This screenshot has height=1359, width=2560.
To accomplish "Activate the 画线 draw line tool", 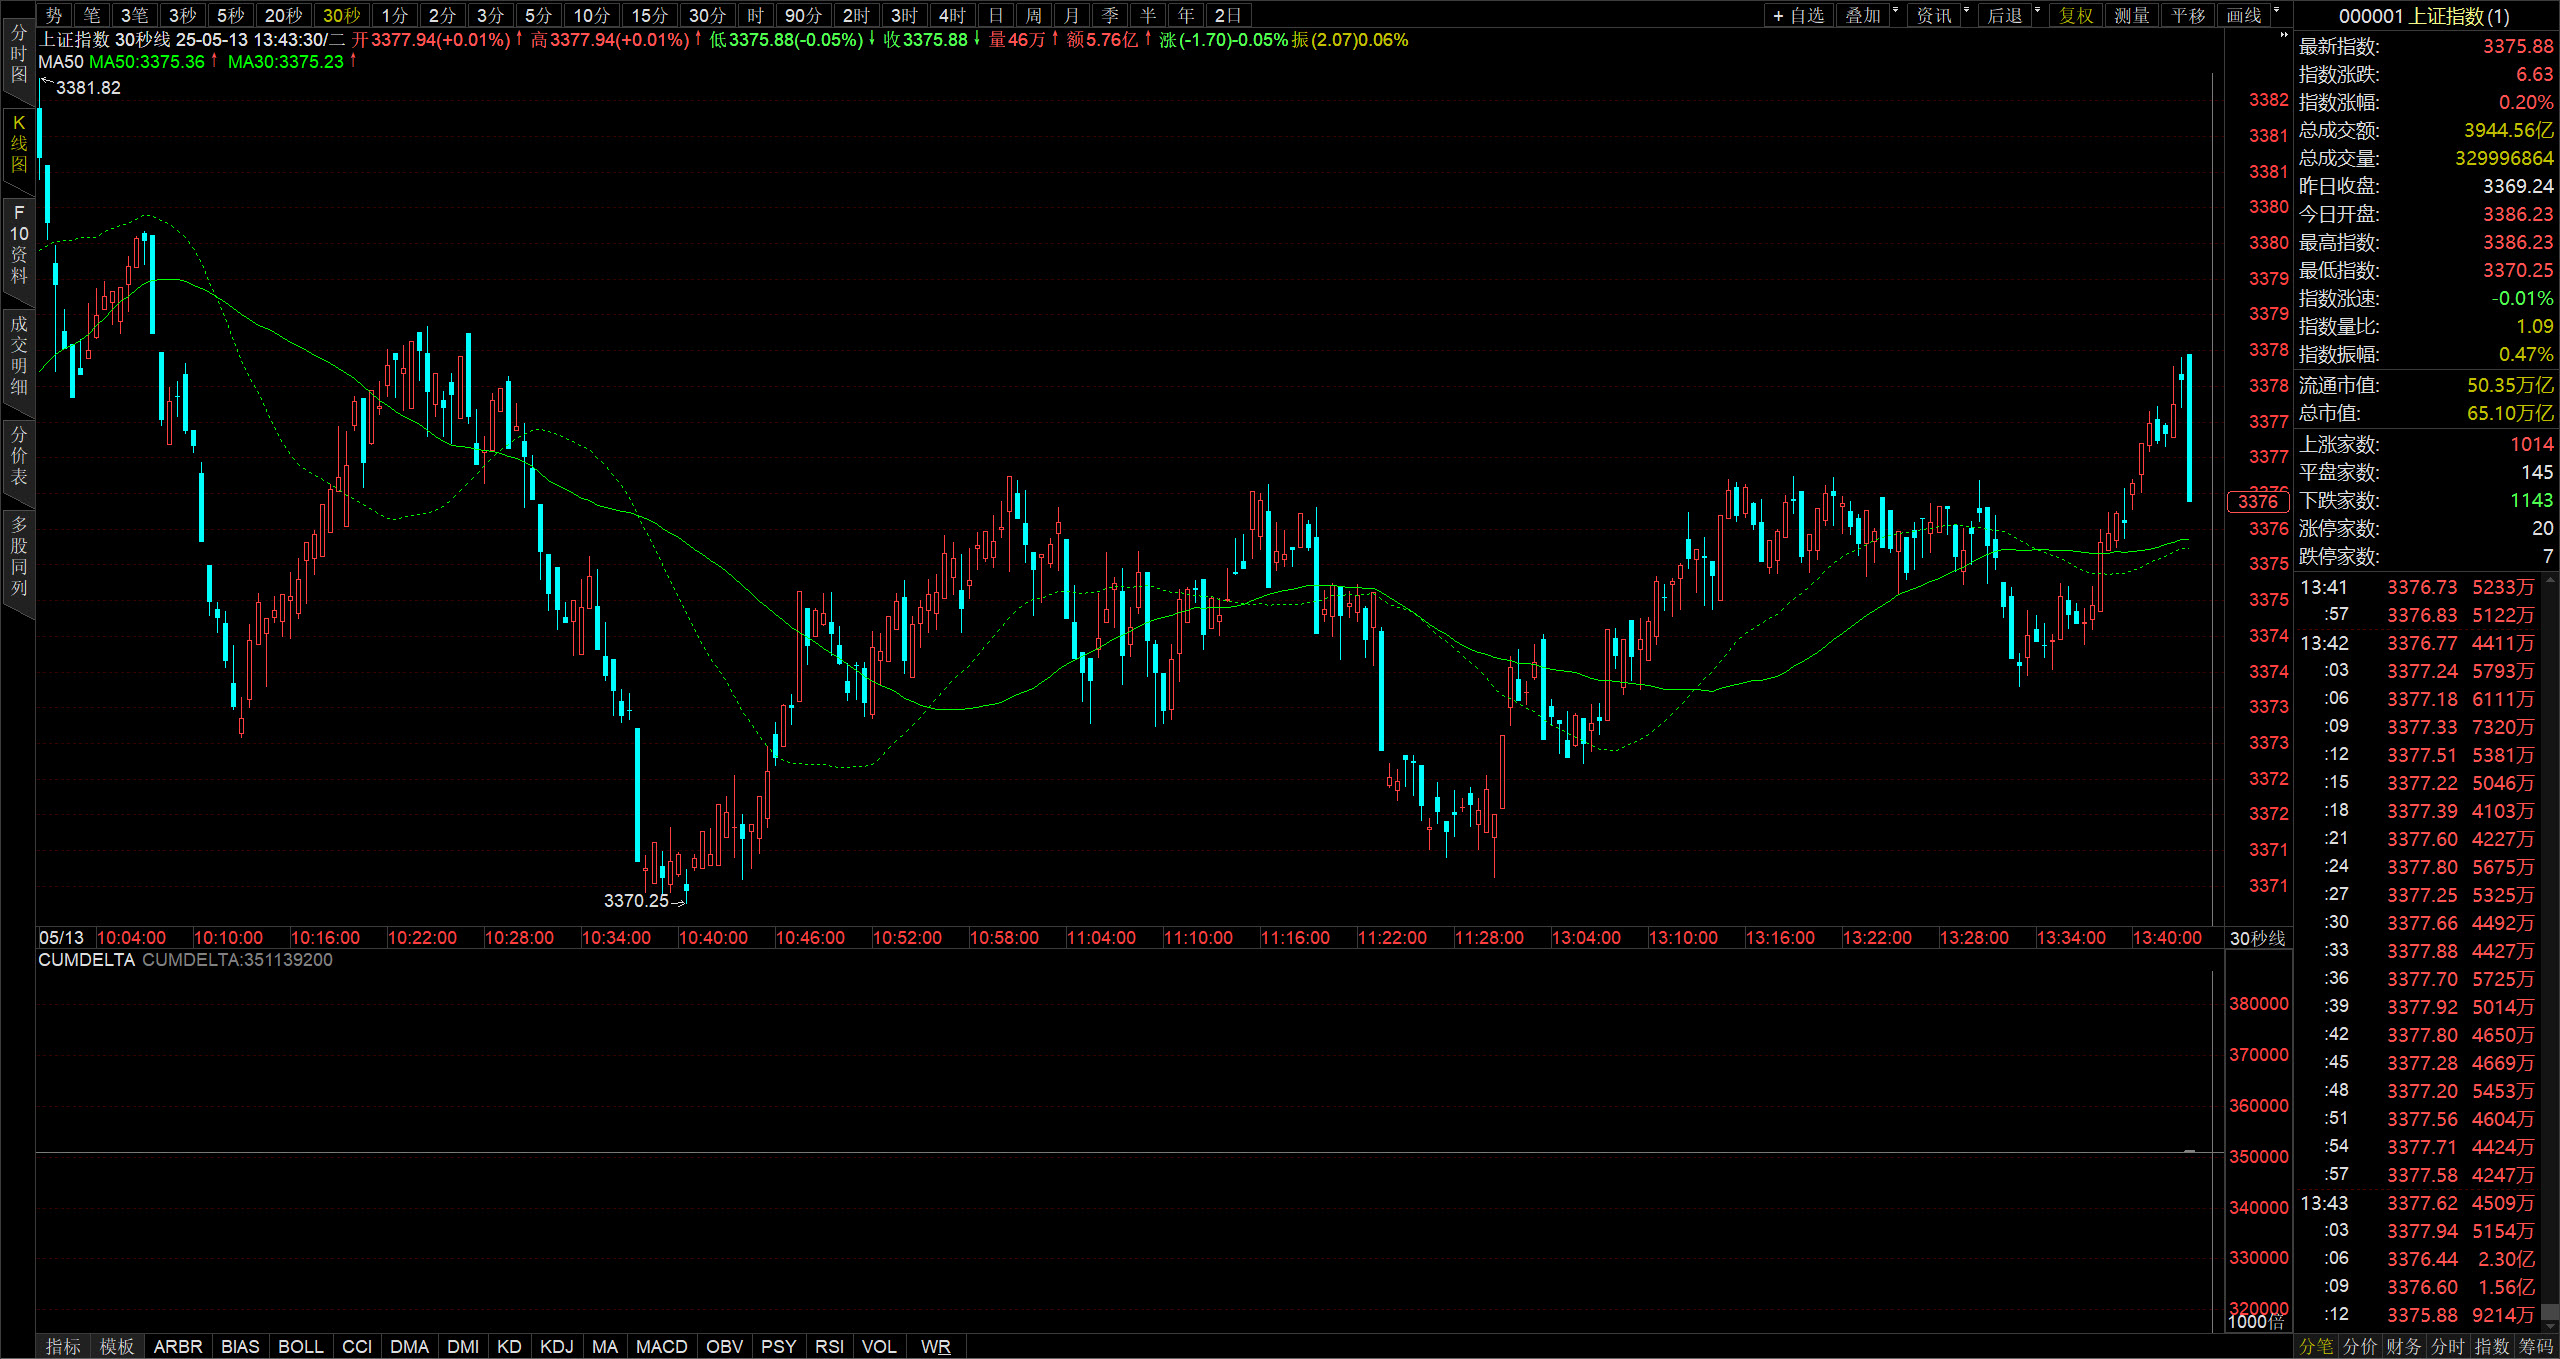I will [2243, 15].
